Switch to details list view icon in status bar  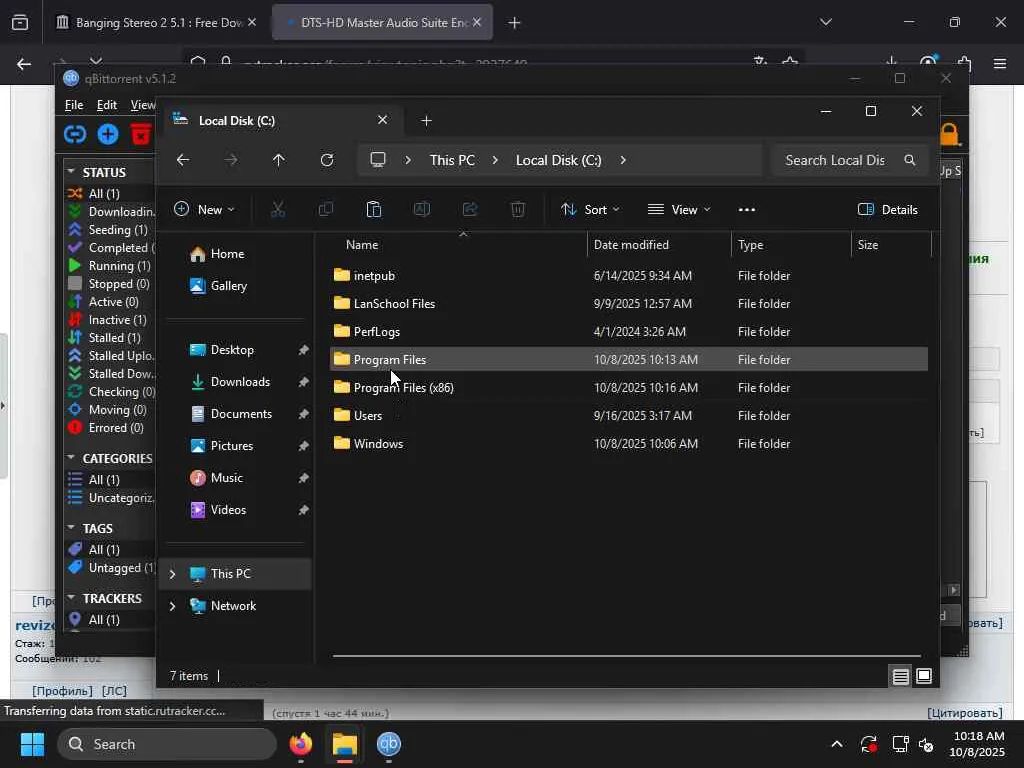(901, 676)
